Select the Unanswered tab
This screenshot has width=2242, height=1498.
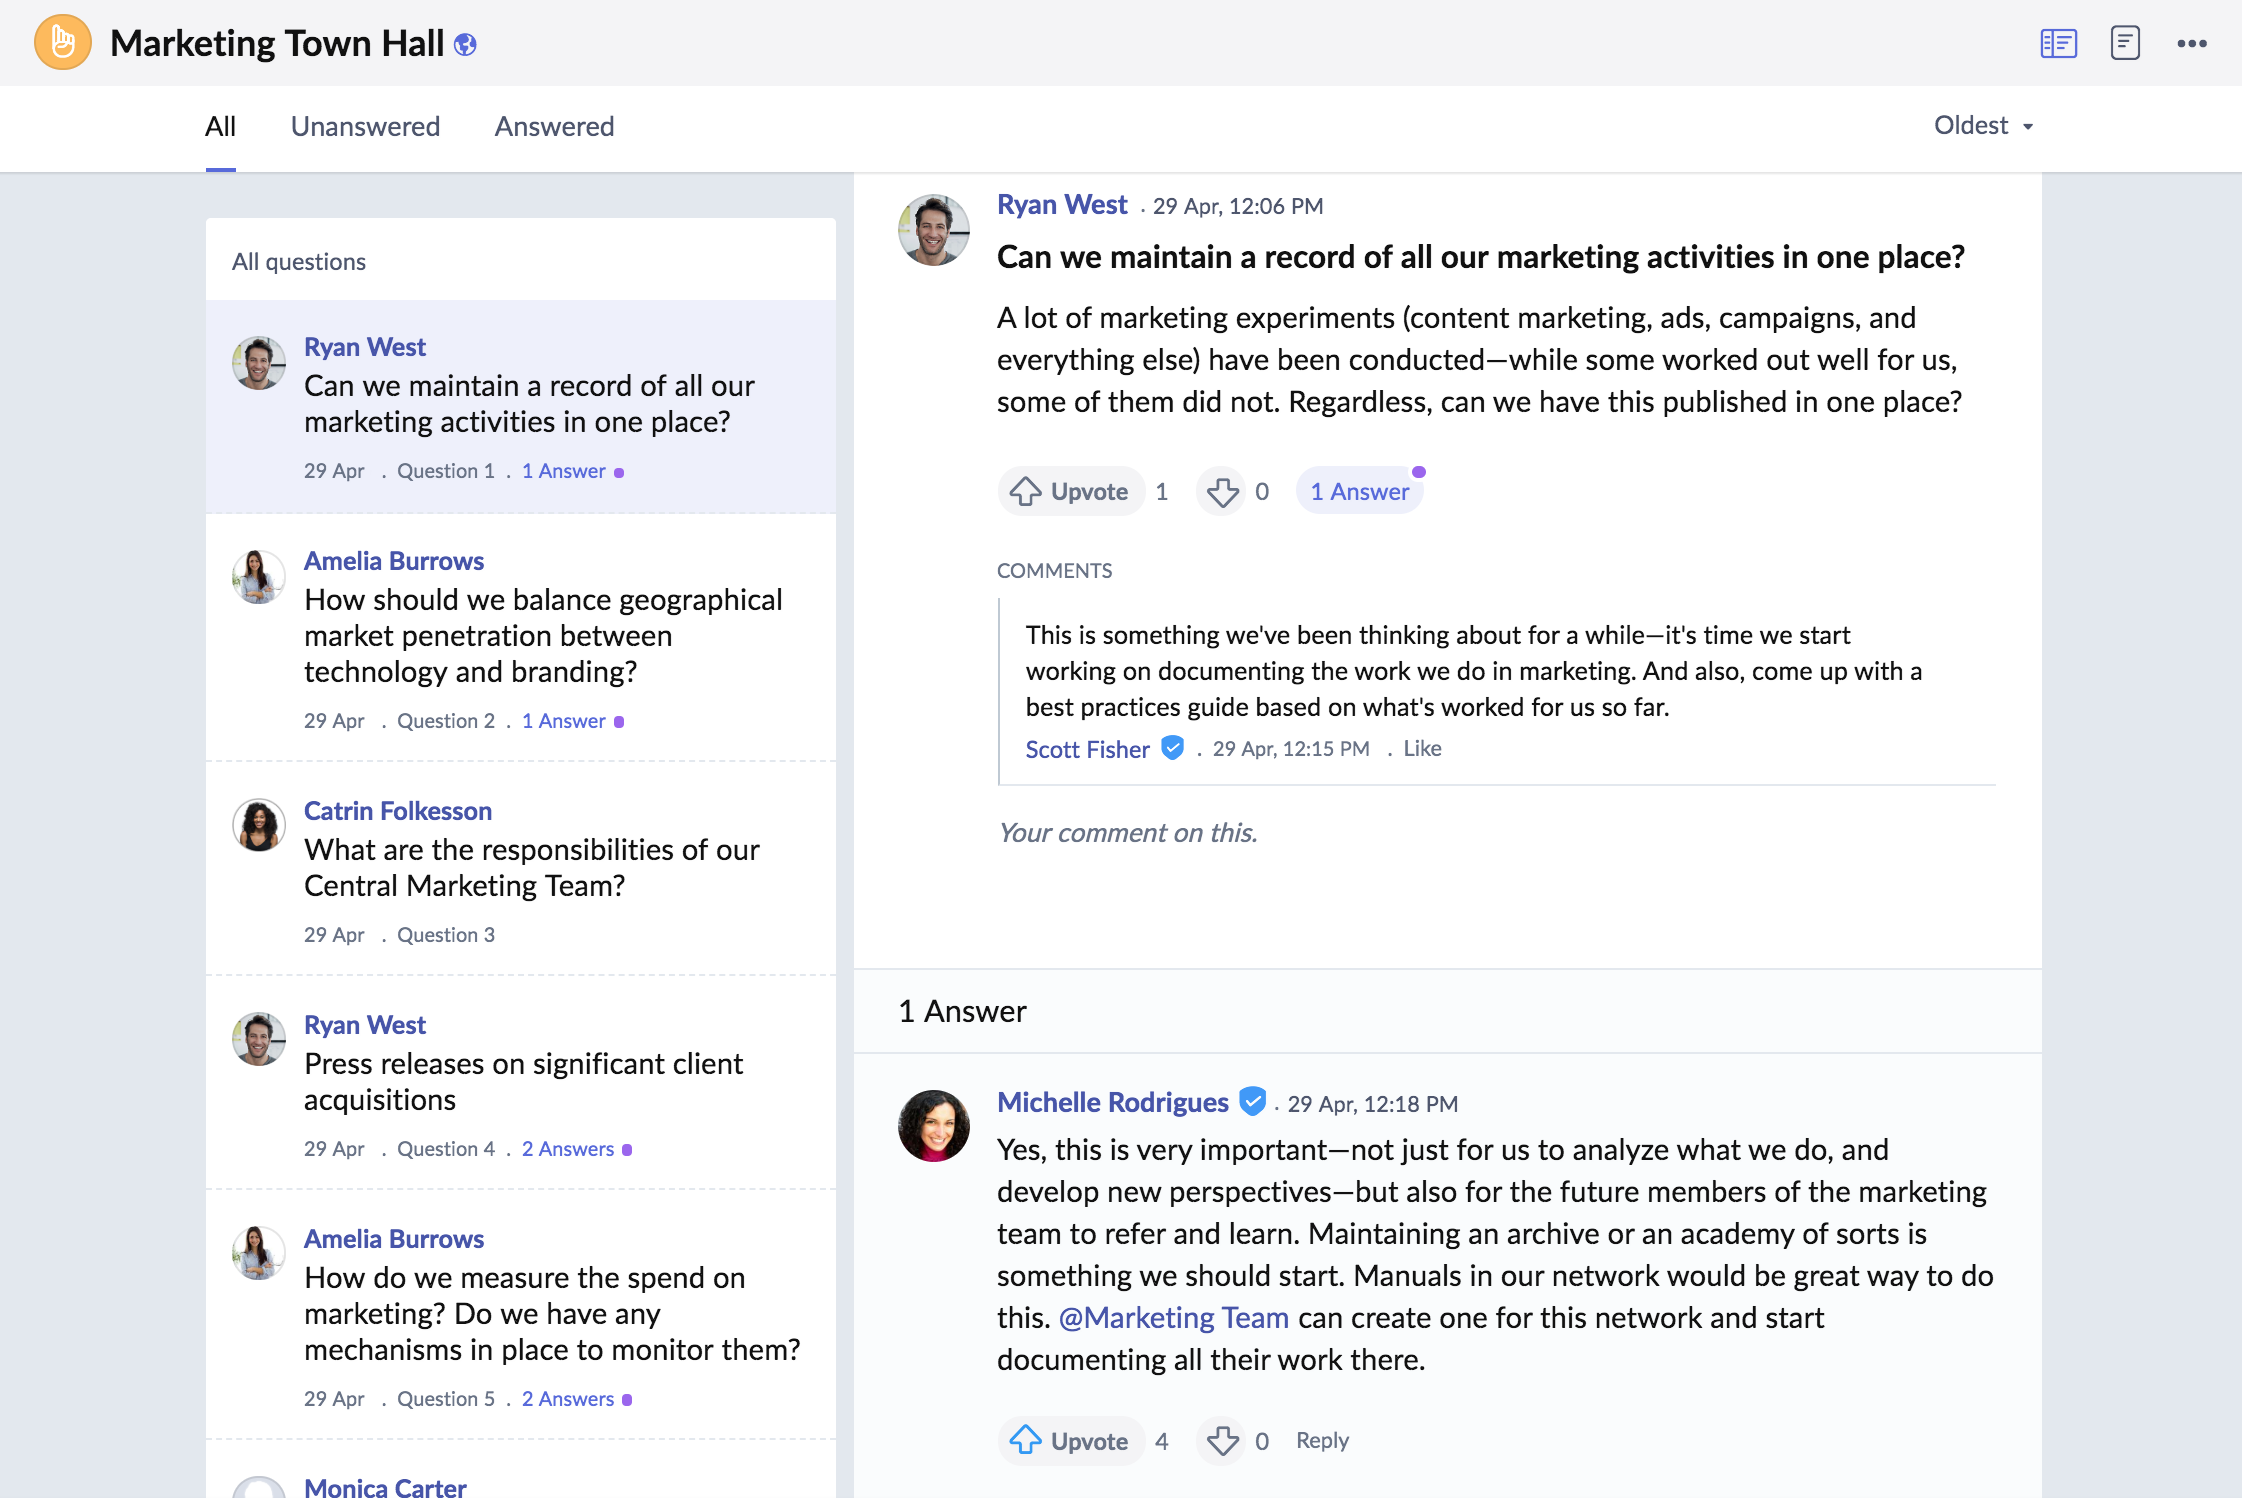point(366,125)
